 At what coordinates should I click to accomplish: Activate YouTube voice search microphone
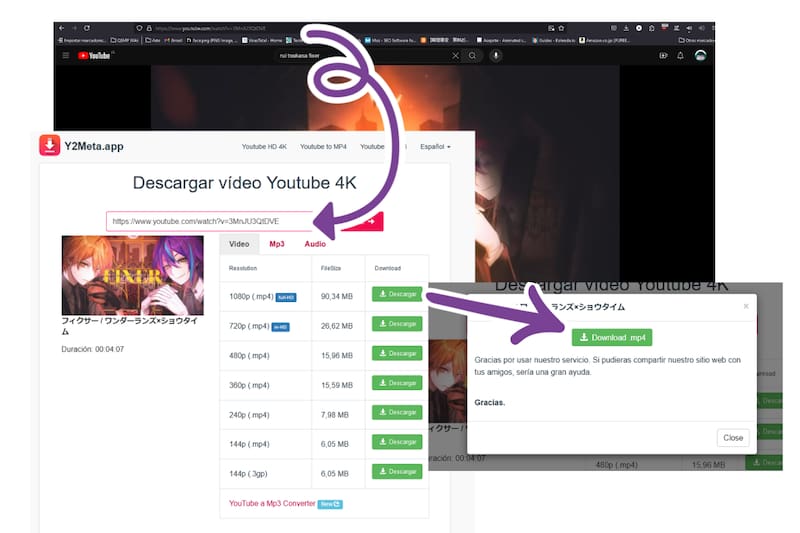tap(495, 56)
